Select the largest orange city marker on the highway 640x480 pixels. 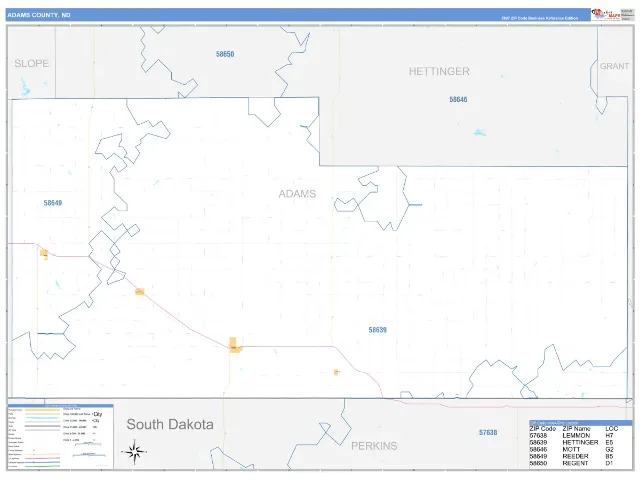235,345
